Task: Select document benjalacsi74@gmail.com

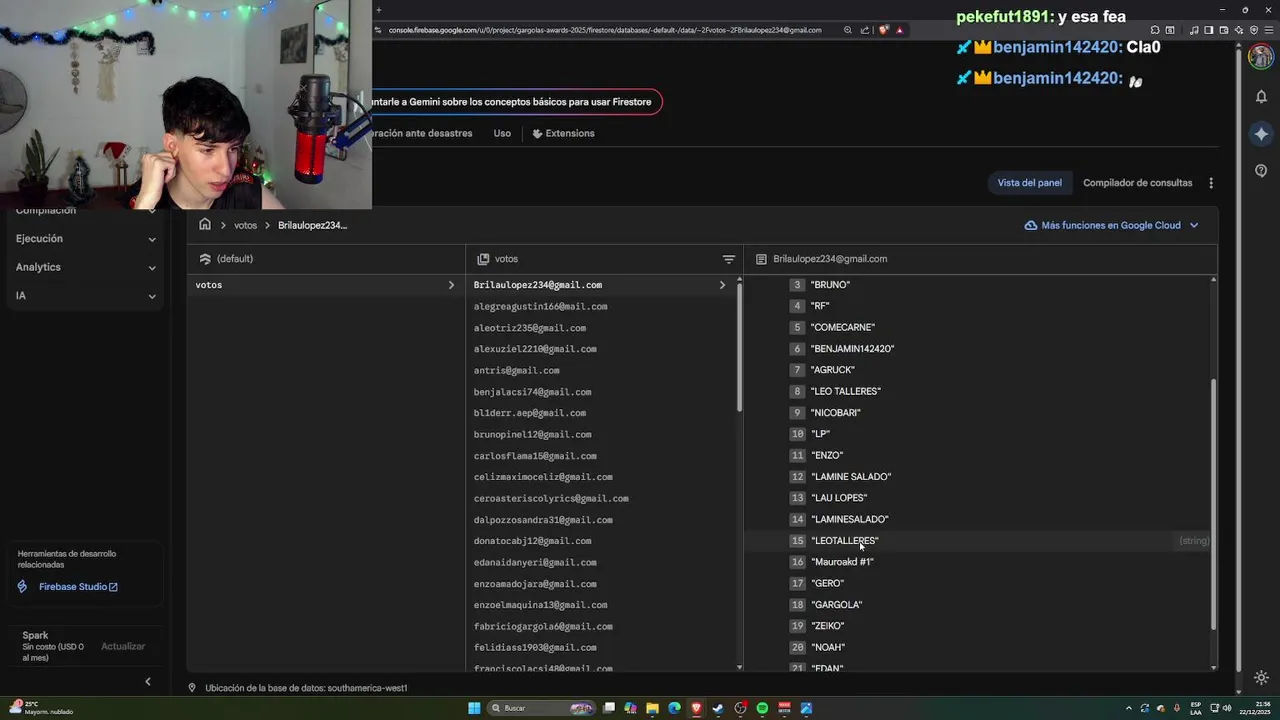Action: 532,392
